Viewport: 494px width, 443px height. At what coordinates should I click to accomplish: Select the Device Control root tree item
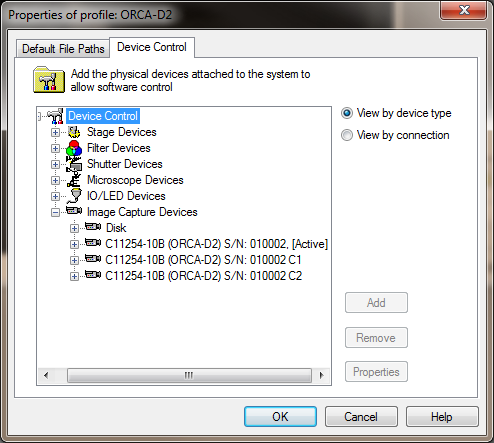pyautogui.click(x=103, y=116)
